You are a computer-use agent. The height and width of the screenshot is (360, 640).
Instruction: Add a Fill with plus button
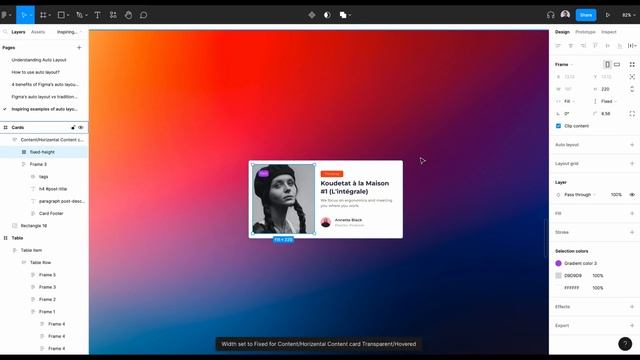tap(632, 213)
